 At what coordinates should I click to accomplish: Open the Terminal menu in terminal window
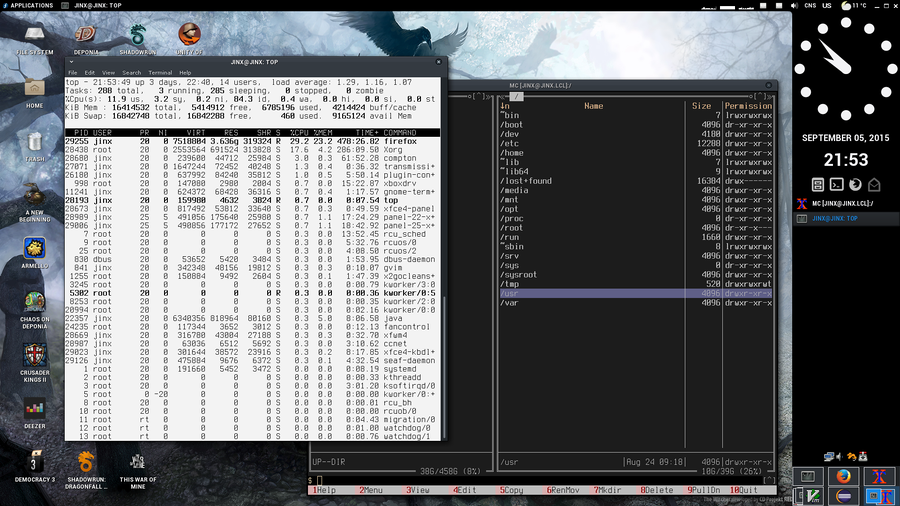(160, 73)
